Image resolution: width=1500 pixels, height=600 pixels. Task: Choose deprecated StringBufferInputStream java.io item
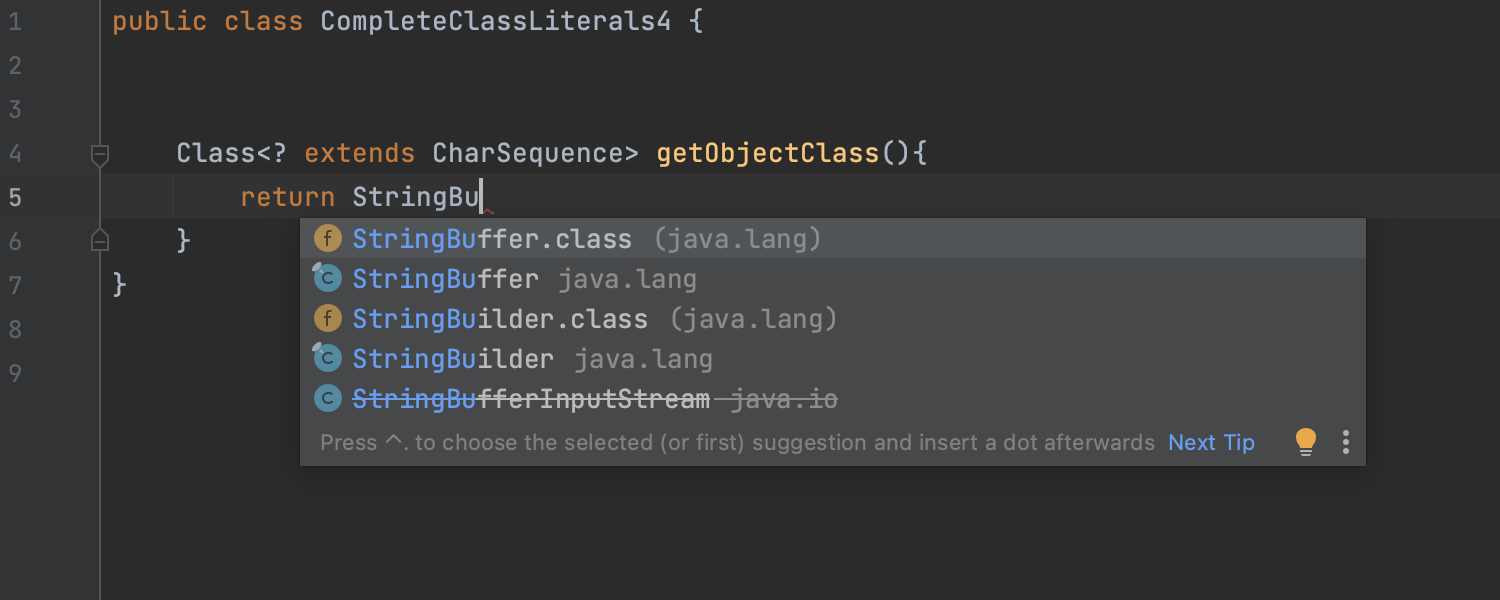pos(832,399)
